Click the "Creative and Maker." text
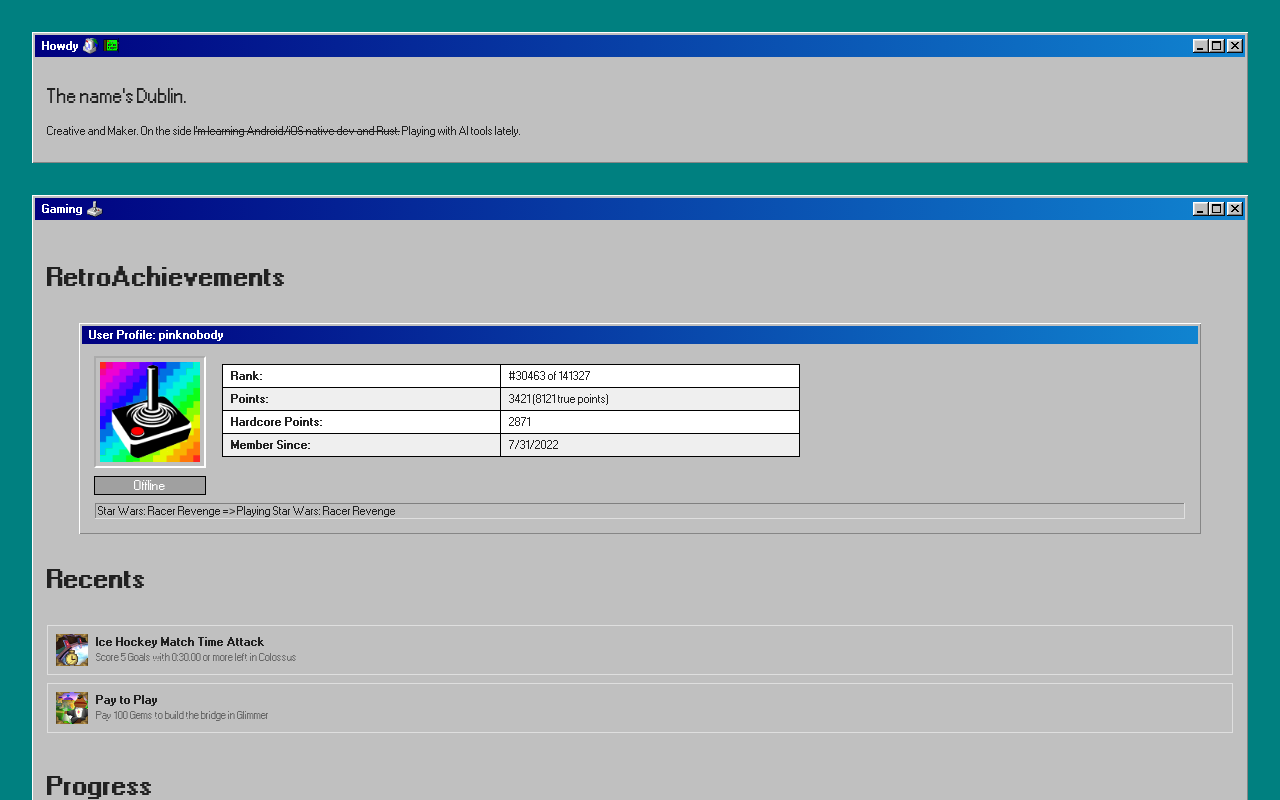Screen dimensions: 1280x800 point(92,131)
